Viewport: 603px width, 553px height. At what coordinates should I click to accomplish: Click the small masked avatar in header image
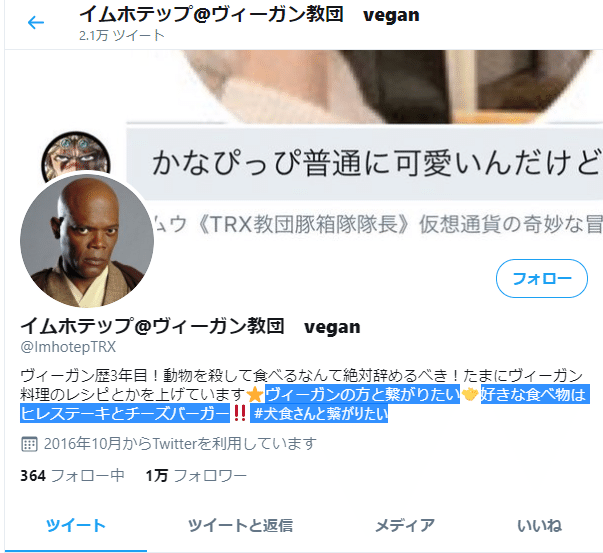click(76, 154)
